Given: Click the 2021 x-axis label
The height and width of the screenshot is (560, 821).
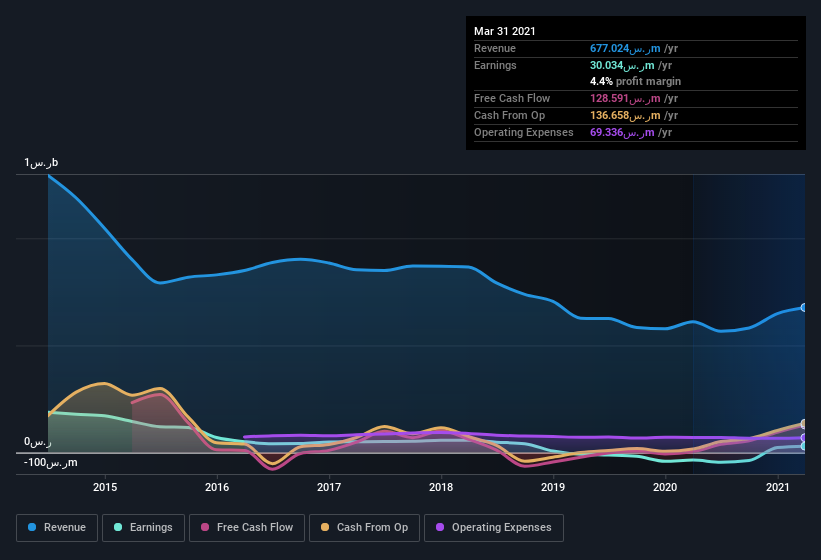Looking at the screenshot, I should click(778, 487).
